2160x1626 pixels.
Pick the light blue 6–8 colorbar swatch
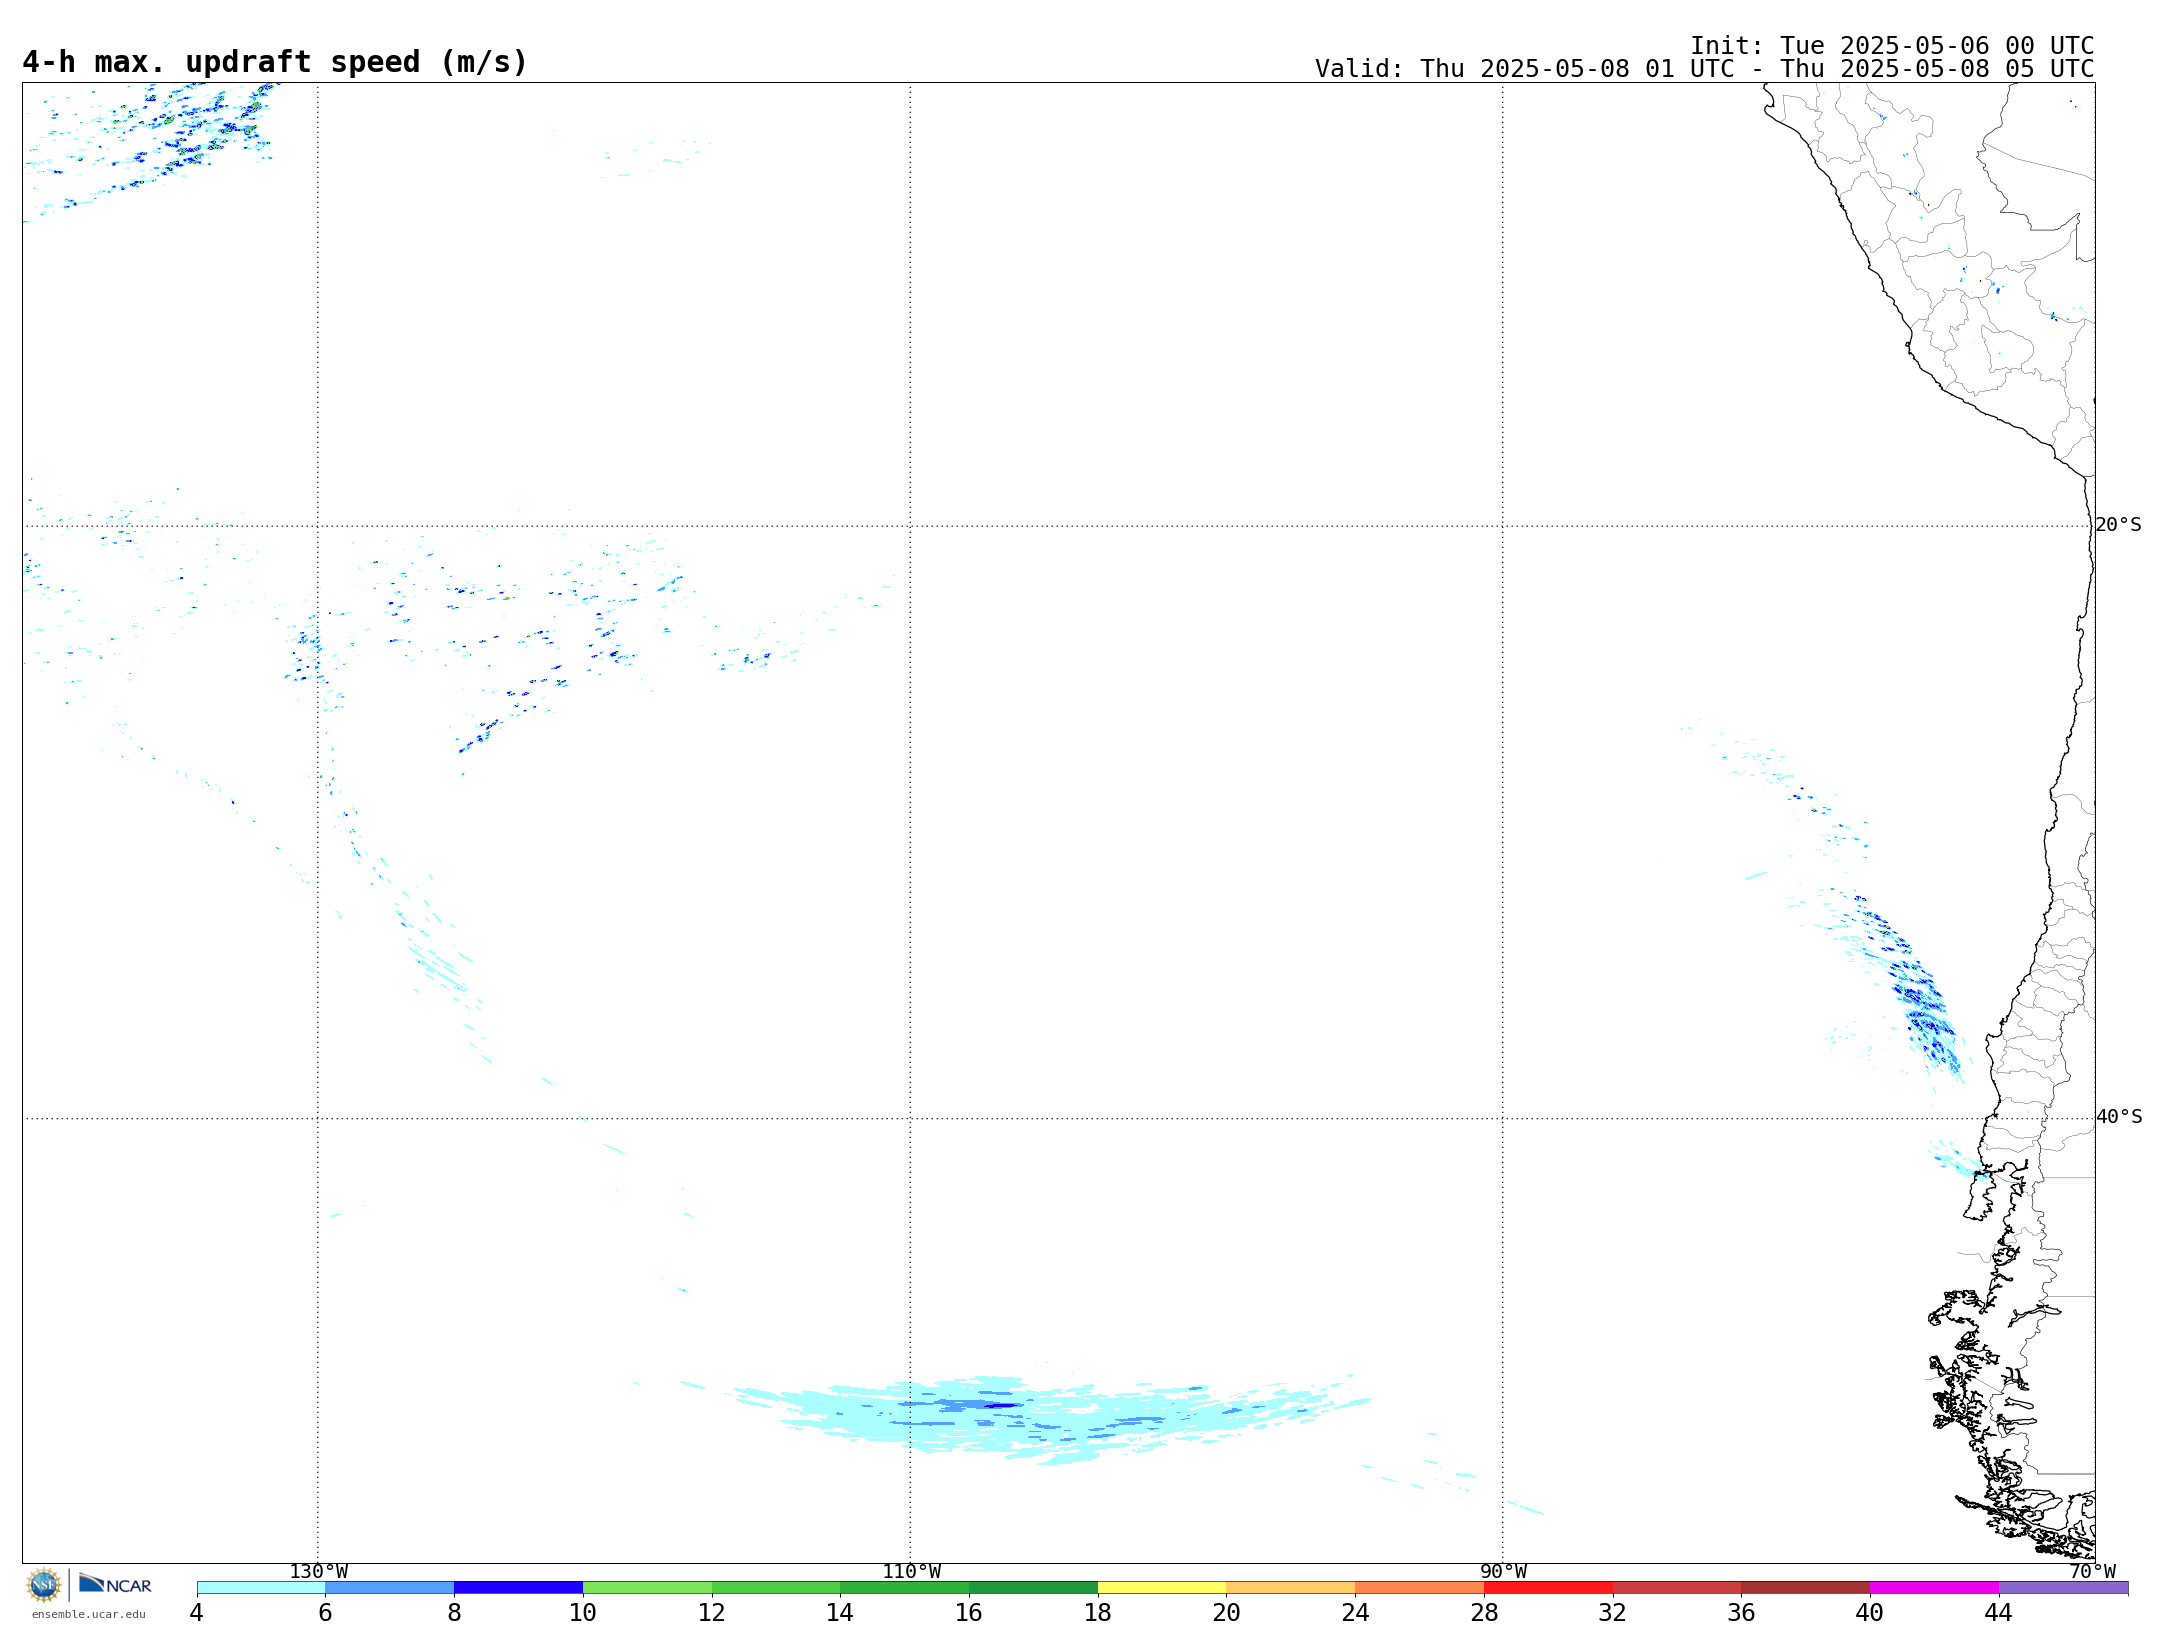[x=390, y=1588]
